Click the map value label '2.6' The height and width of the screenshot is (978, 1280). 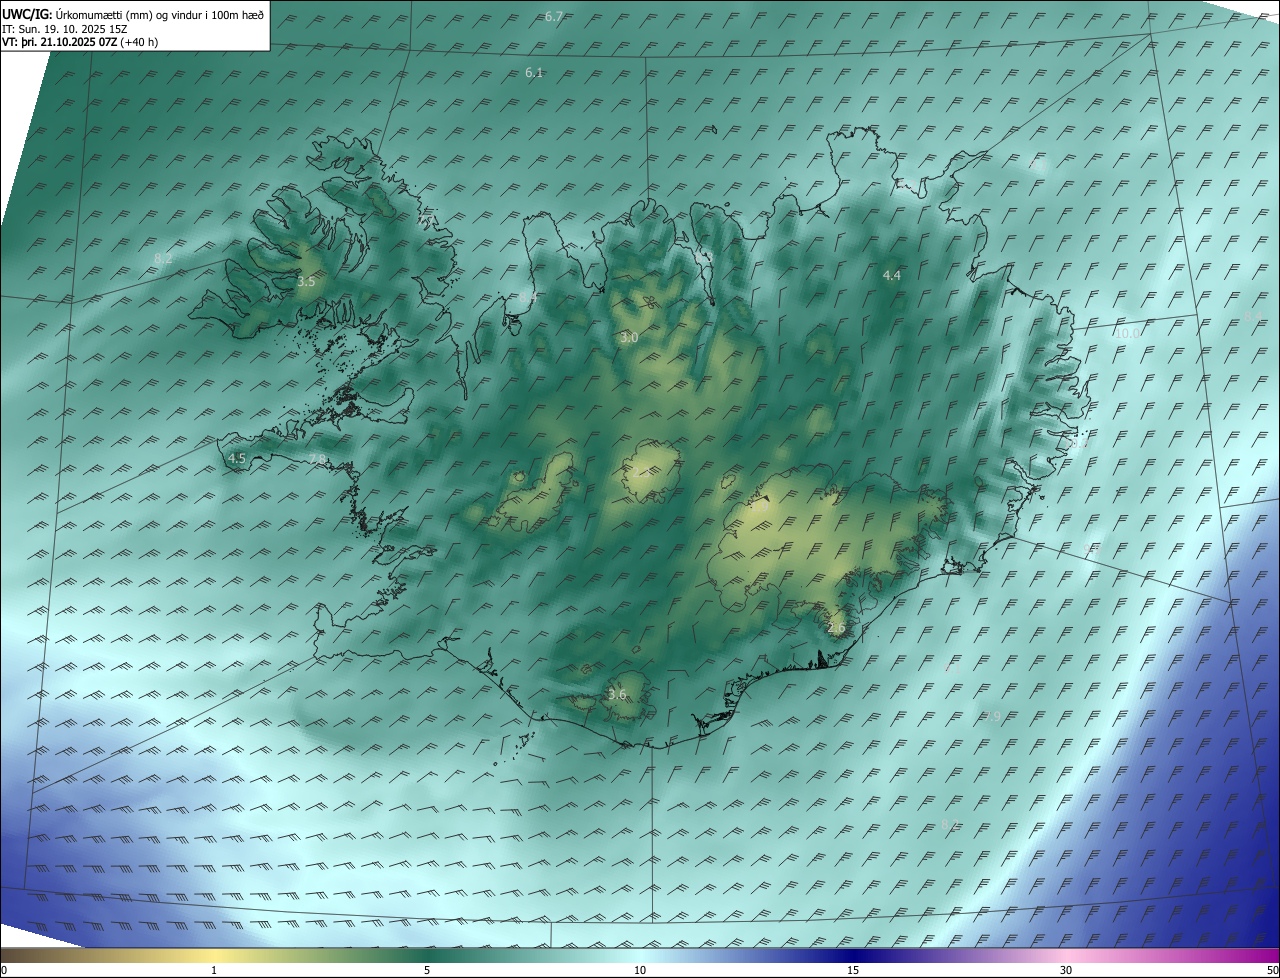click(837, 628)
